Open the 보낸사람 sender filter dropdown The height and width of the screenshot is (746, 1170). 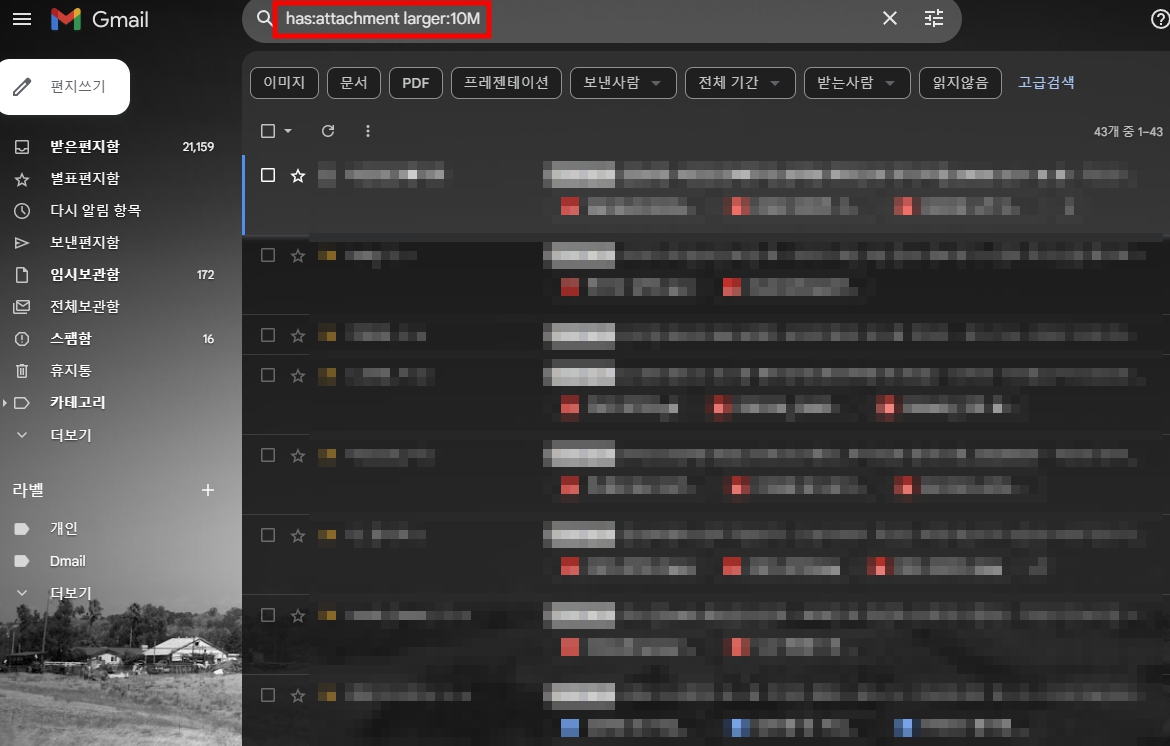click(x=622, y=83)
